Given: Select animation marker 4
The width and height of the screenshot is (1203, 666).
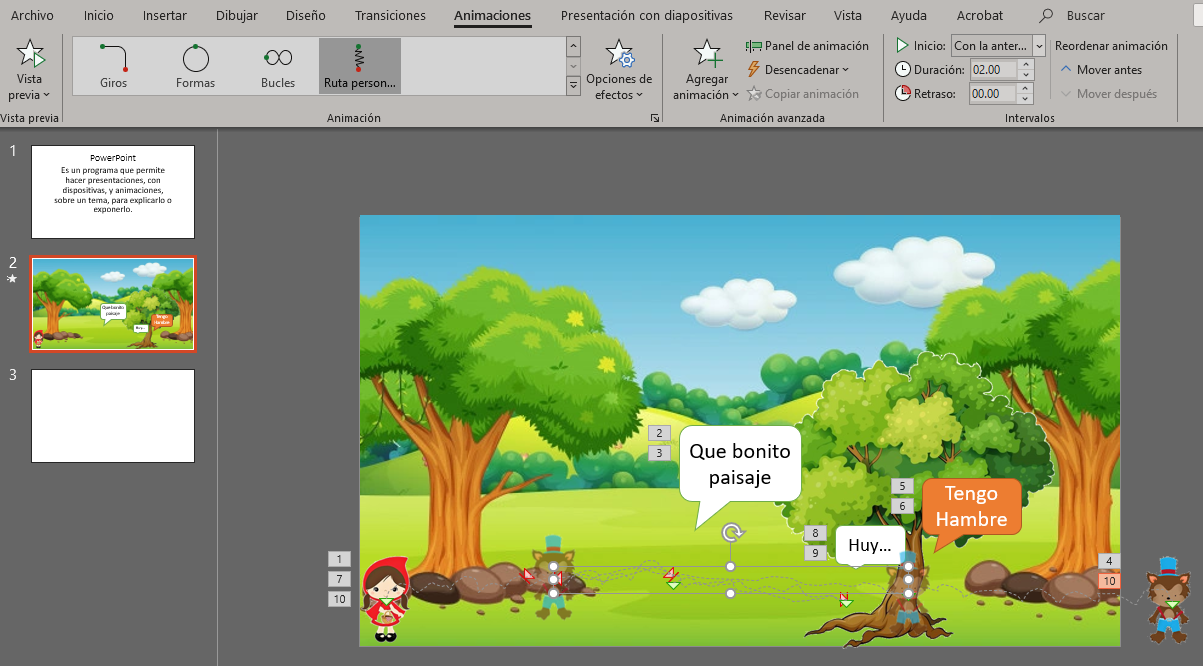Looking at the screenshot, I should click(1109, 561).
